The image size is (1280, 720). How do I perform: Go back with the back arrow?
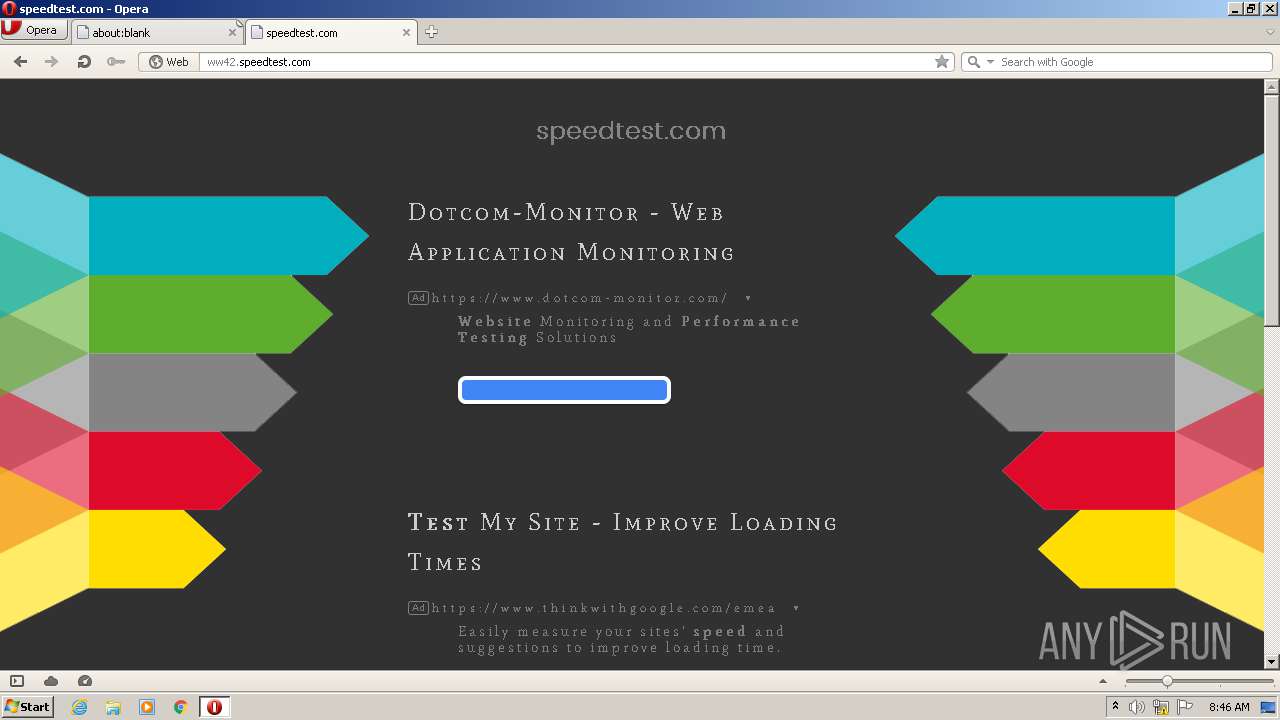[x=20, y=62]
